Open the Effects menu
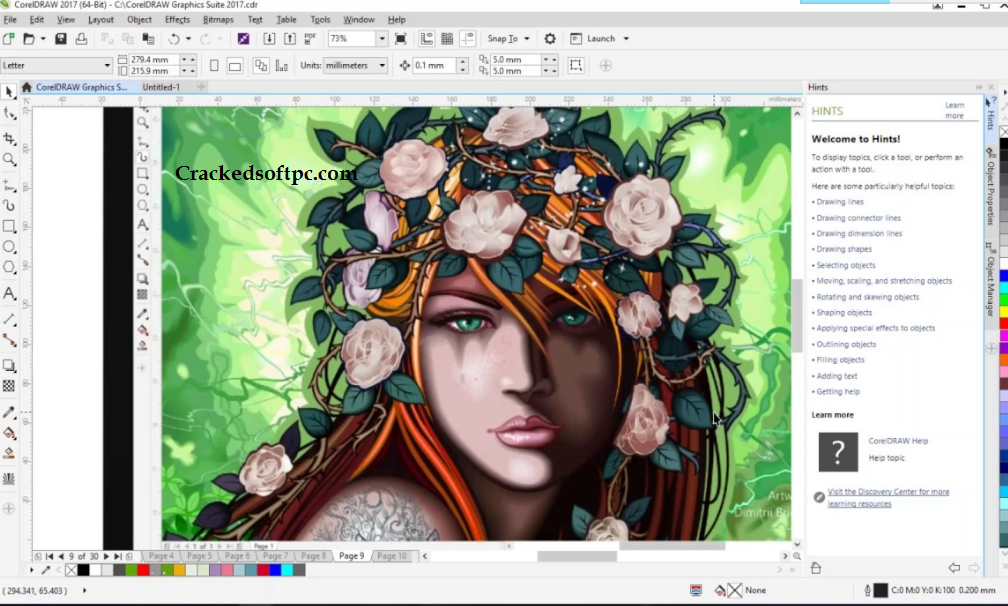This screenshot has height=606, width=1008. coord(177,20)
